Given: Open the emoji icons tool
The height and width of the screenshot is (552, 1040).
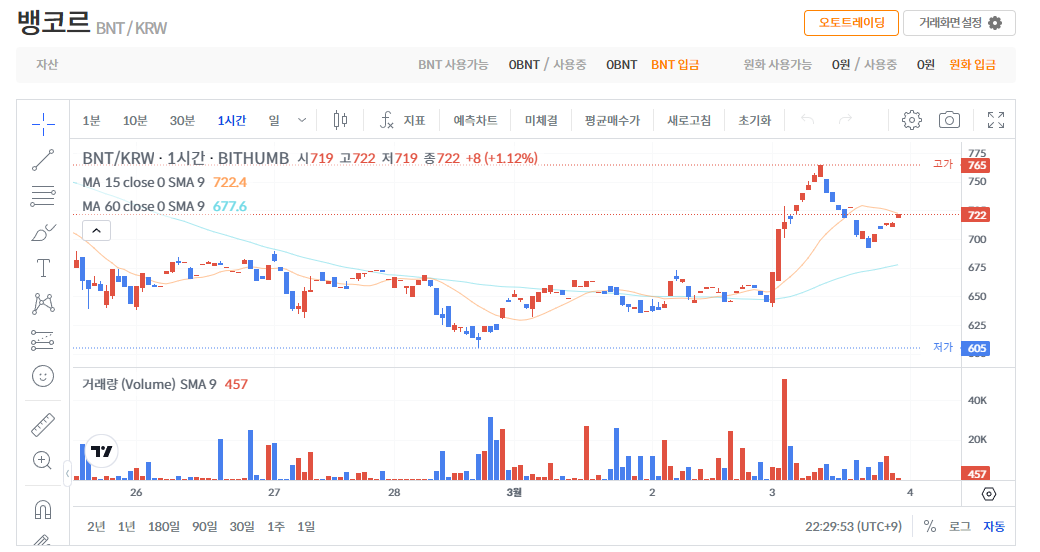Looking at the screenshot, I should (43, 376).
